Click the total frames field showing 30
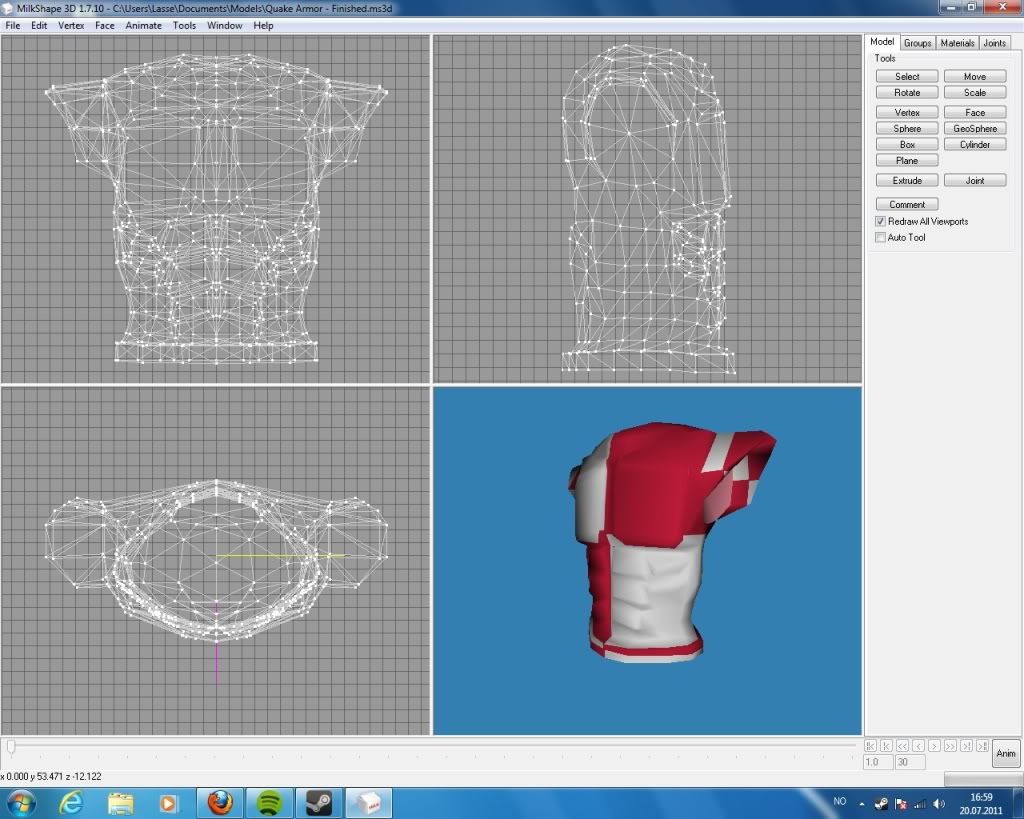Screen dimensions: 1024x819 coord(910,762)
